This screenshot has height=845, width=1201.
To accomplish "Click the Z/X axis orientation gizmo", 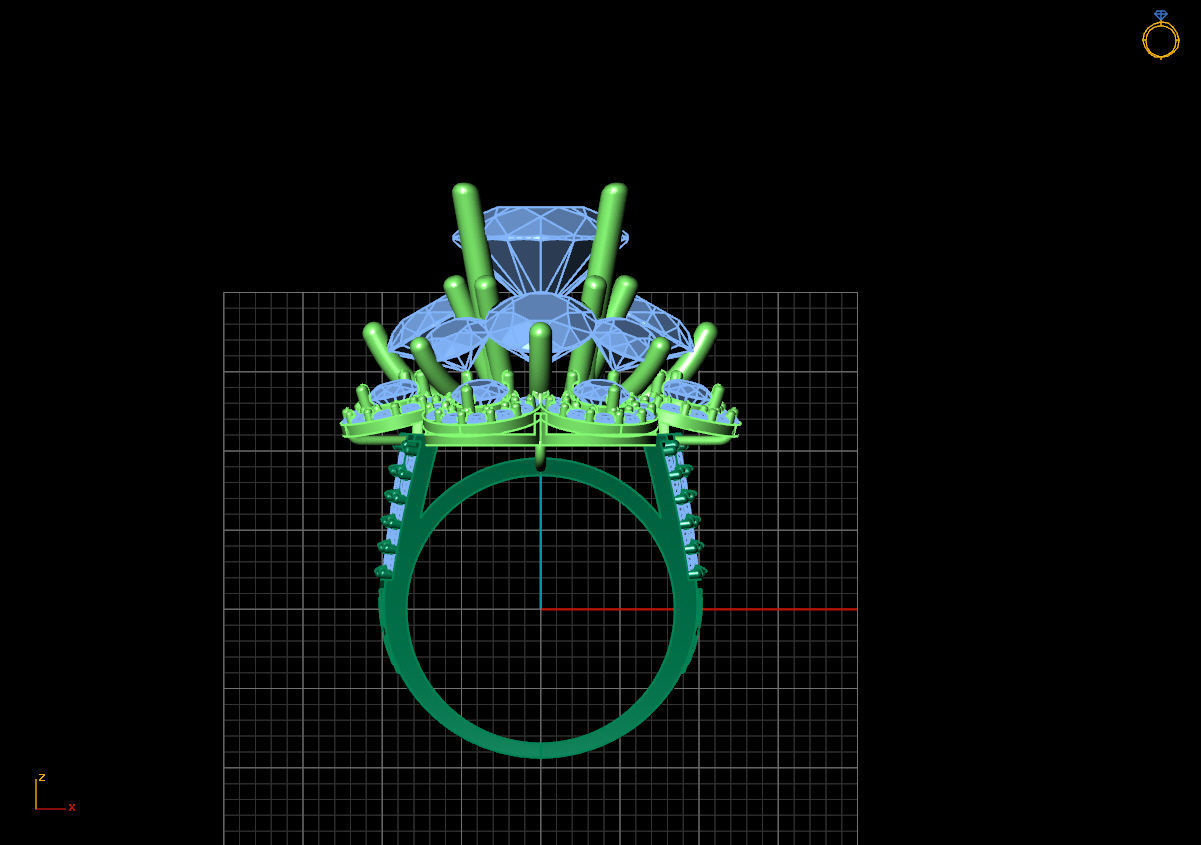I will pyautogui.click(x=54, y=792).
